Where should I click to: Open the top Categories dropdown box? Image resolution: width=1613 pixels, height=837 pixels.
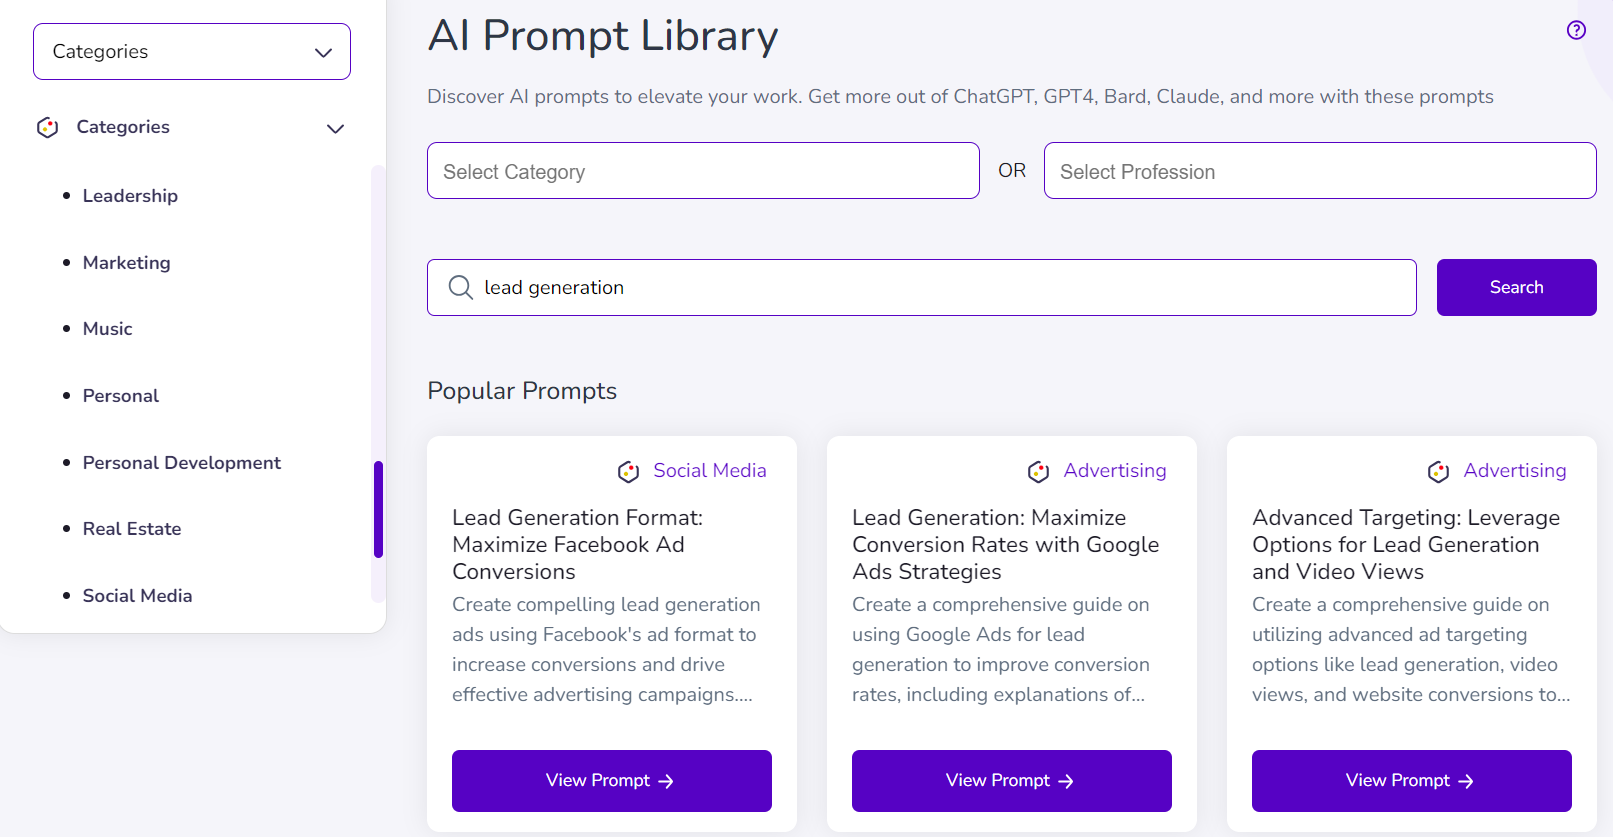(192, 52)
